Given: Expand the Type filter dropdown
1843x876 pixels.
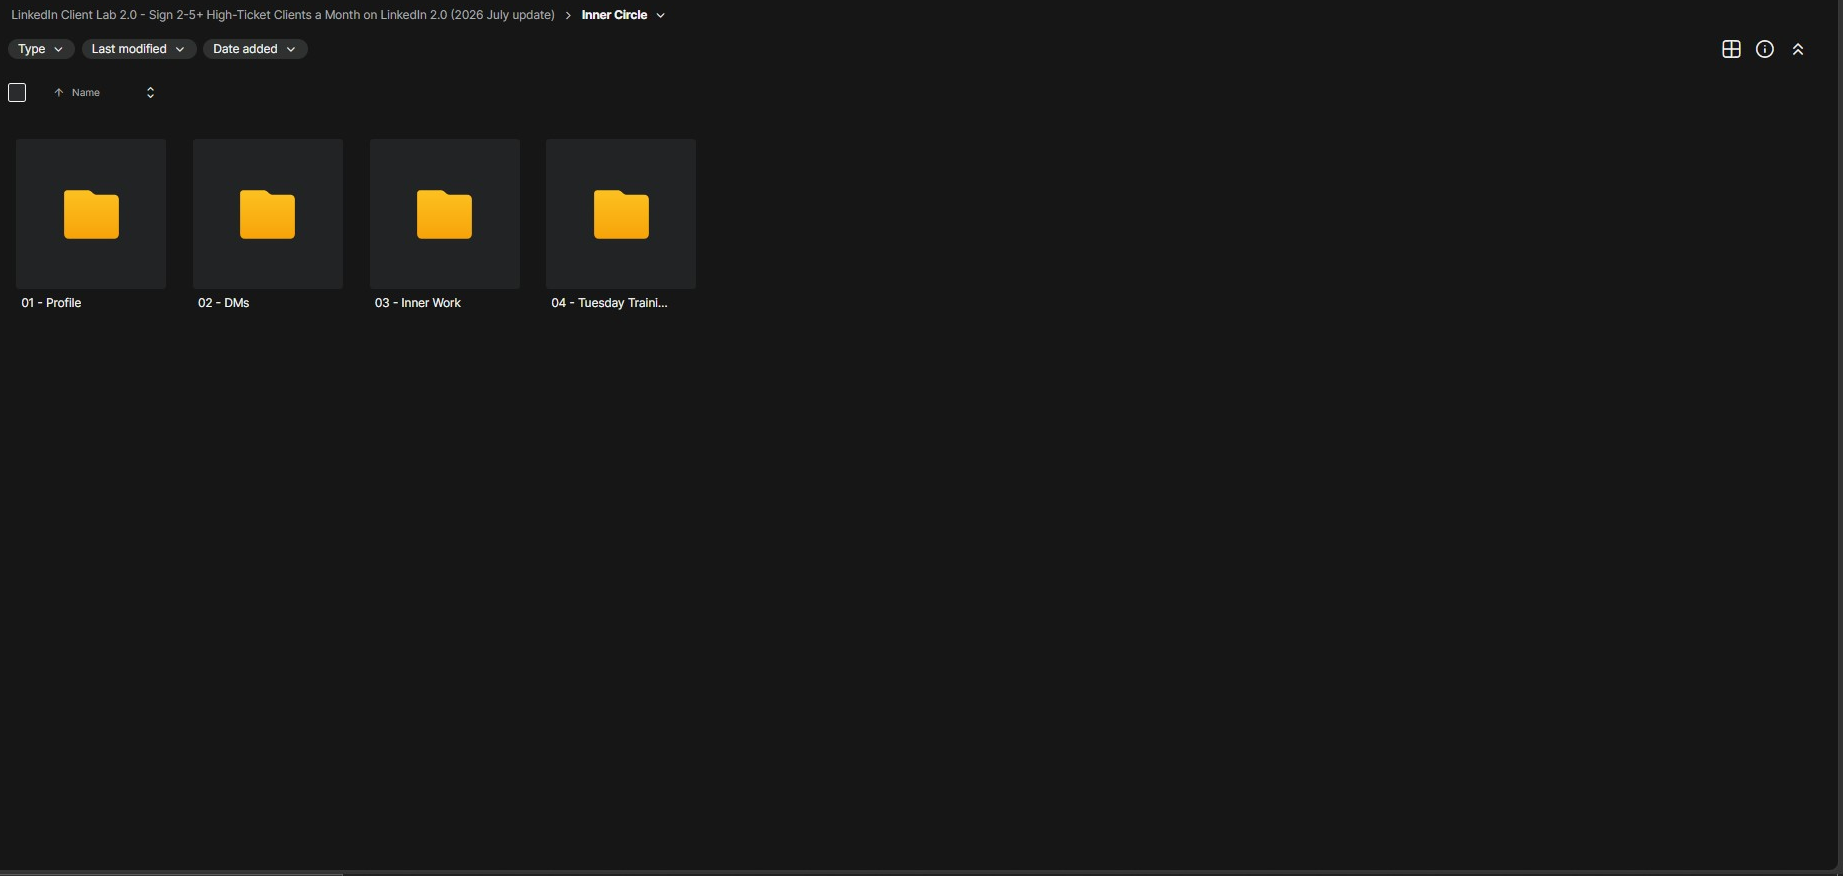Looking at the screenshot, I should click(x=40, y=49).
